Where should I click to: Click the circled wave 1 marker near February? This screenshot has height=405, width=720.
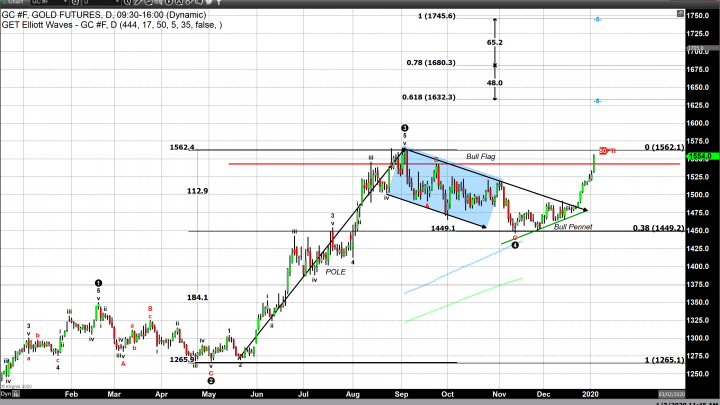point(98,283)
